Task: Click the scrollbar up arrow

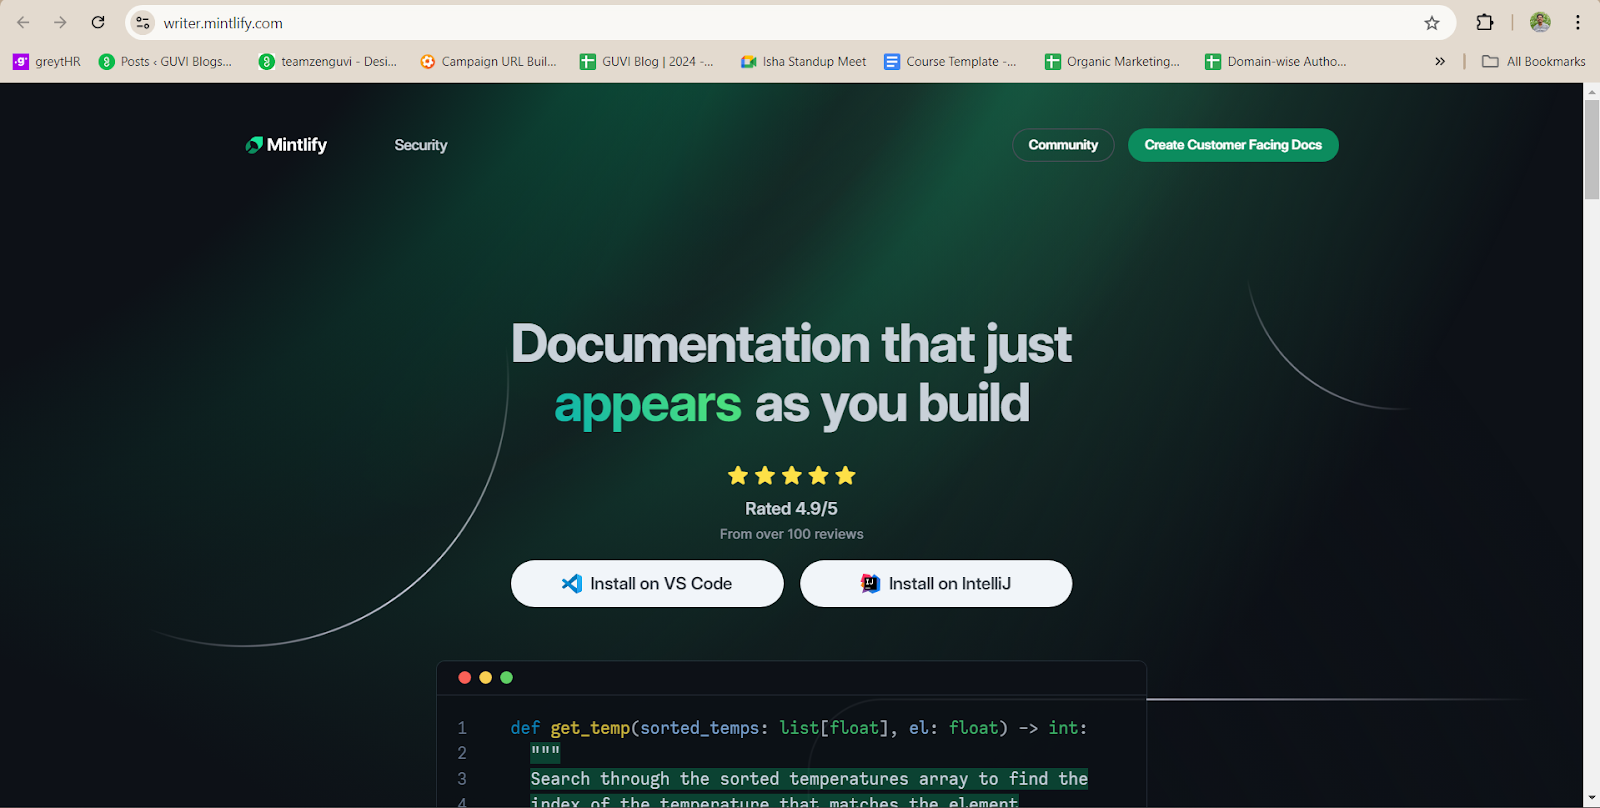Action: click(1591, 91)
